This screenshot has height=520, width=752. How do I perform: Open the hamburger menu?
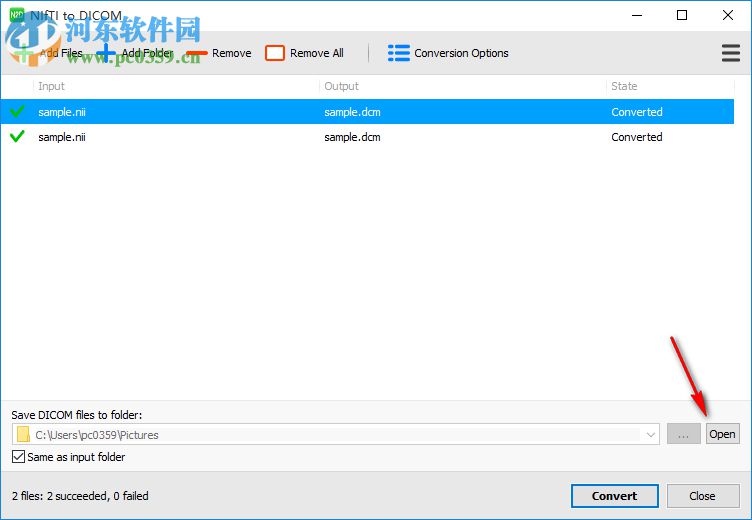coord(730,53)
